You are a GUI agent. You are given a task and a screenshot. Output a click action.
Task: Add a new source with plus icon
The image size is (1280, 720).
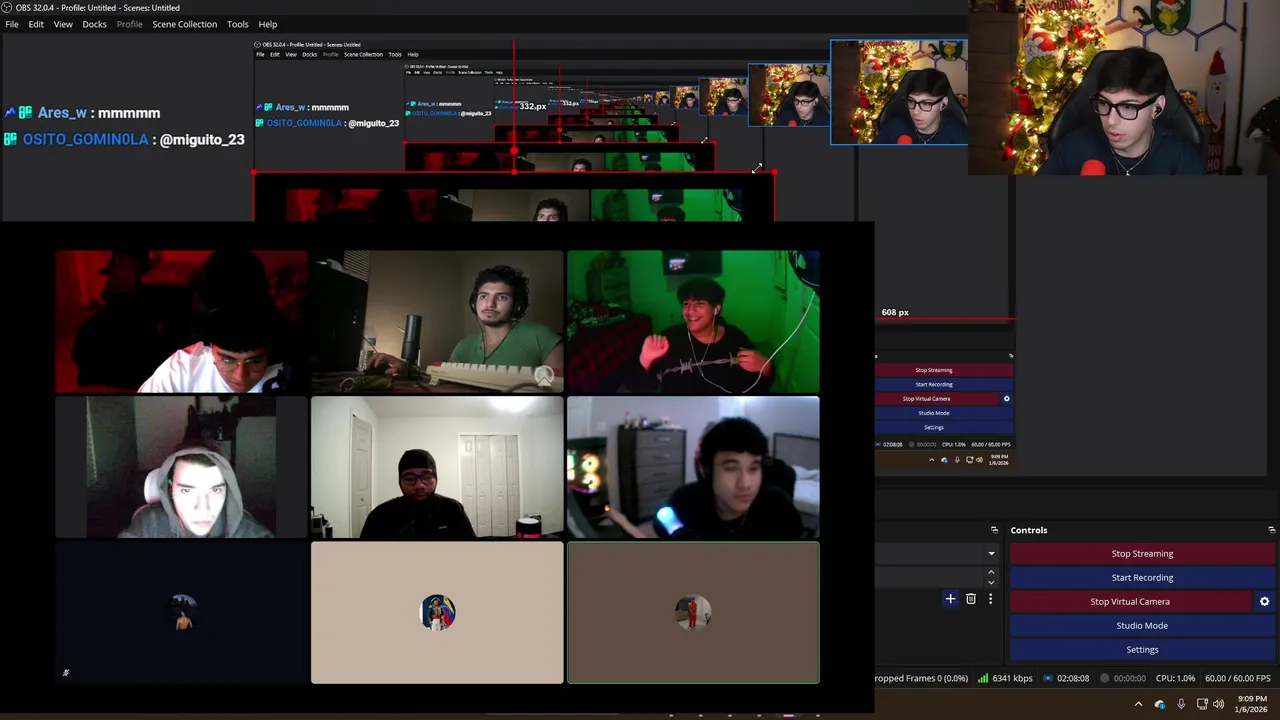coord(950,599)
